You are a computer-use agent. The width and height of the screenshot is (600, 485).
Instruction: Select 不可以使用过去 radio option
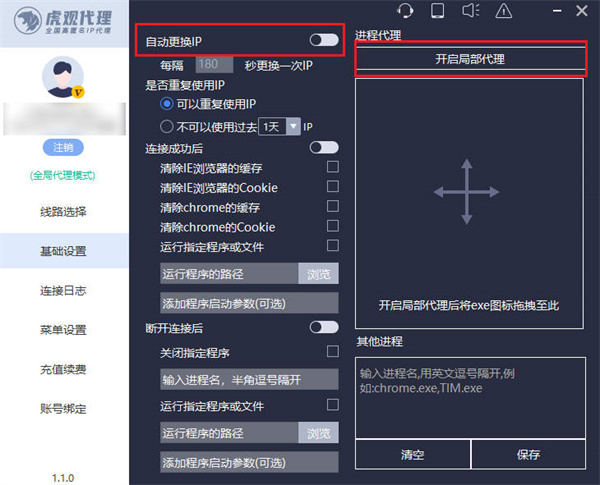click(x=167, y=126)
